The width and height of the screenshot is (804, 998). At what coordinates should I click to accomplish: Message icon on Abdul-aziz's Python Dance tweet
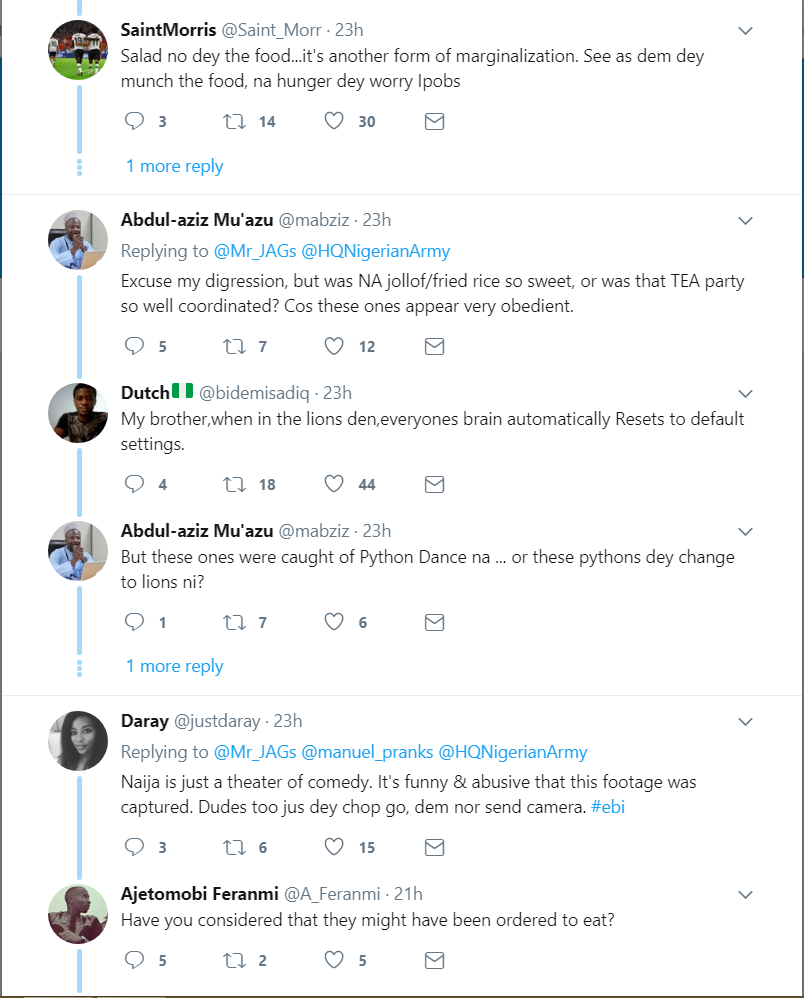point(434,622)
